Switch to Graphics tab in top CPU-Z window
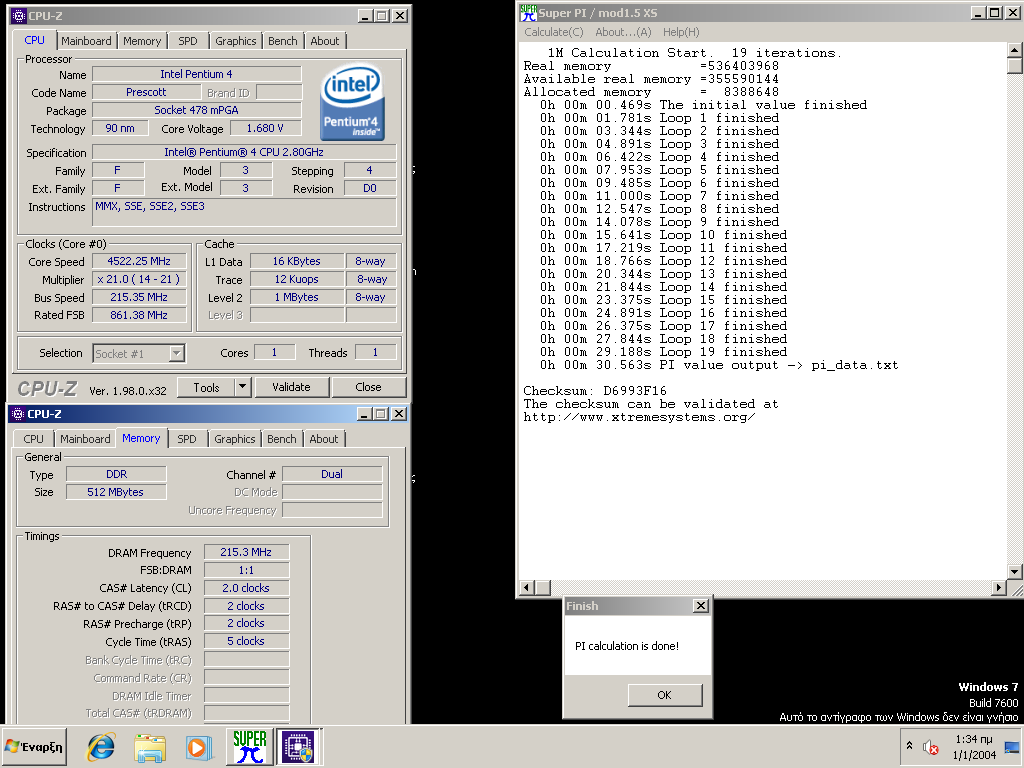The height and width of the screenshot is (768, 1024). click(236, 40)
